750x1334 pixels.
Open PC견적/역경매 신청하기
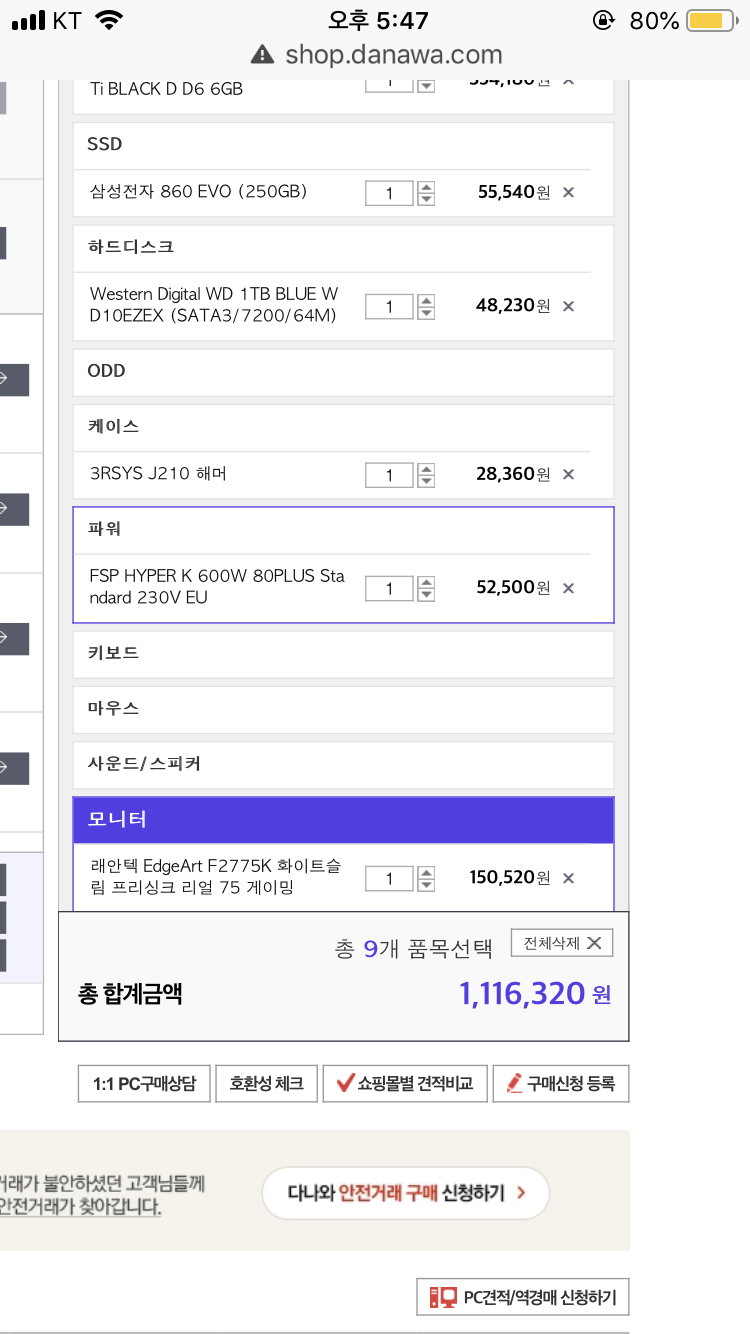(523, 1298)
